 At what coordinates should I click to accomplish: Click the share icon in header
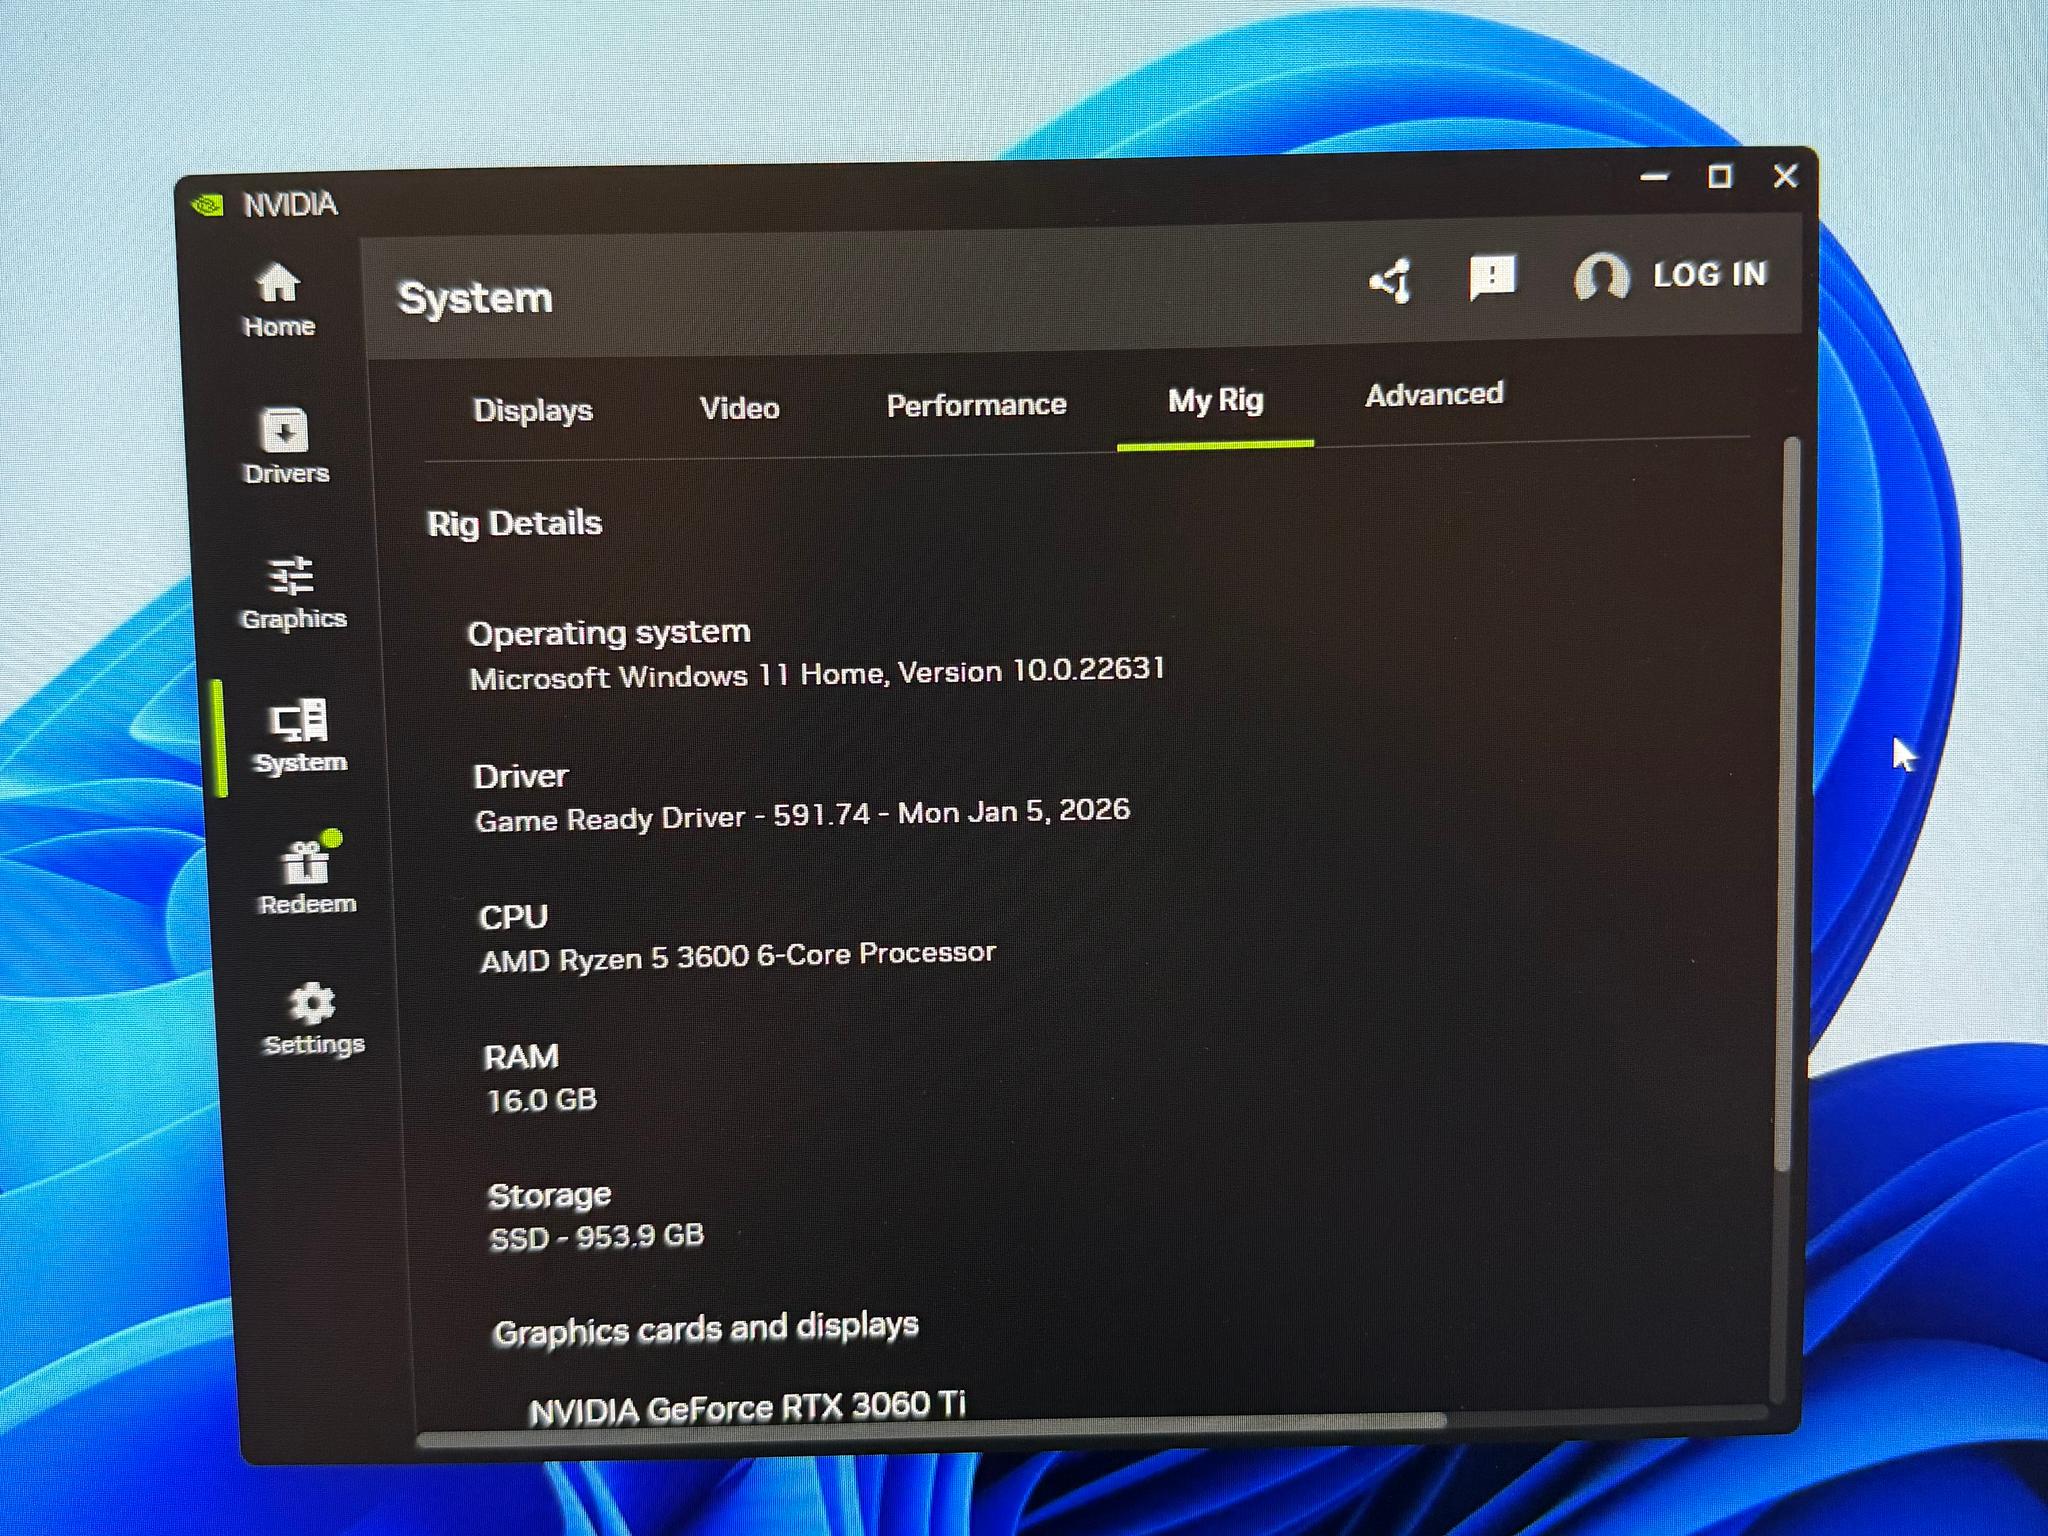1391,281
